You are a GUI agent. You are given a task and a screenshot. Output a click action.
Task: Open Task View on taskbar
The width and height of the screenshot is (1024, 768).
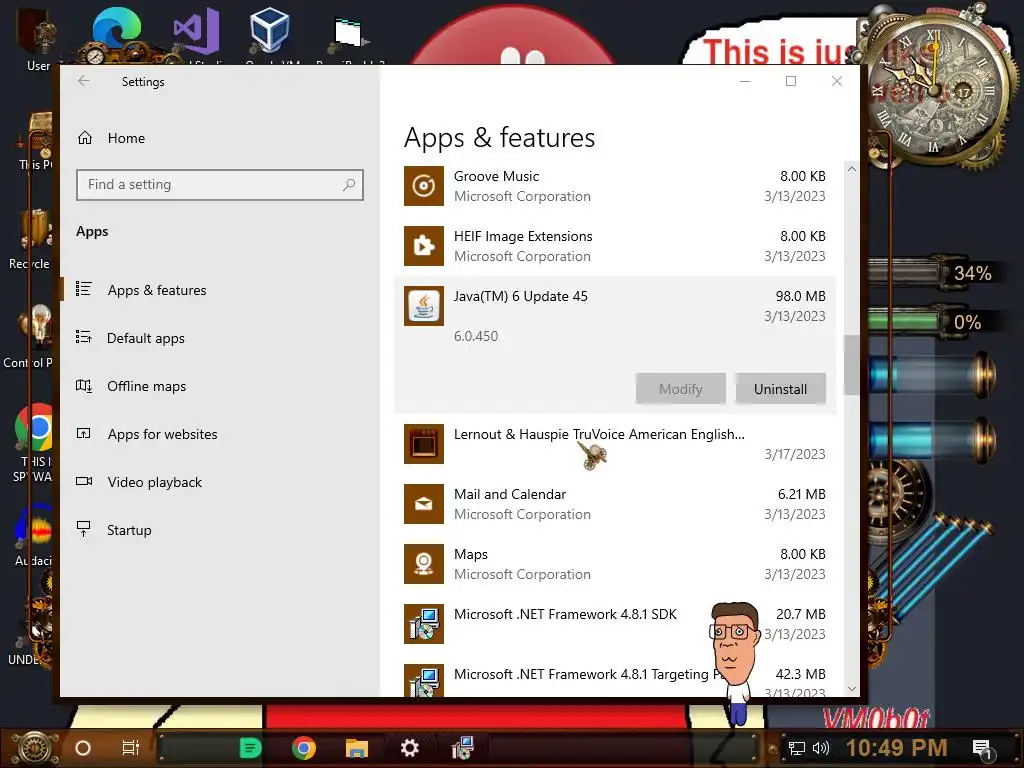tap(131, 748)
